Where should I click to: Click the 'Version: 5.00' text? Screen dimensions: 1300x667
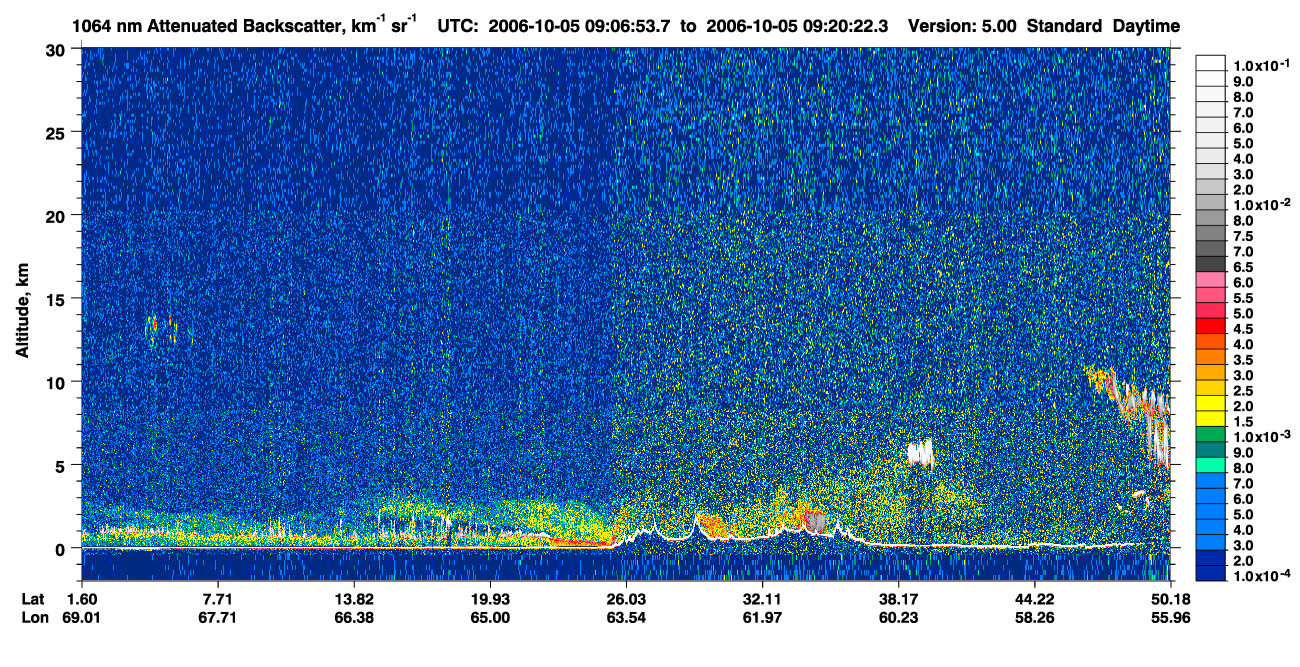tap(964, 25)
